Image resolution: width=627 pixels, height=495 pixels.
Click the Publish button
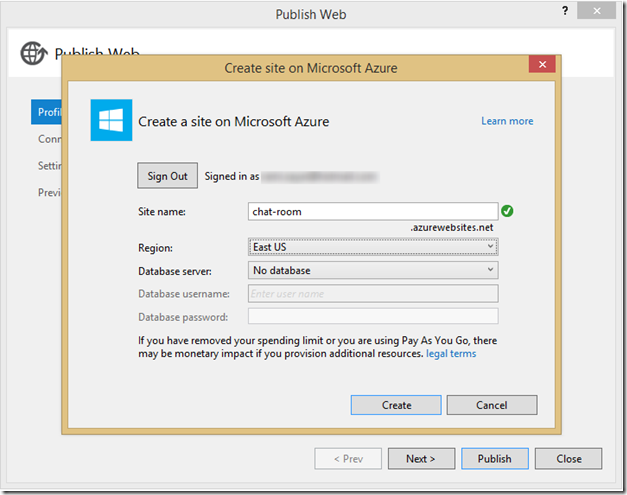click(x=495, y=458)
